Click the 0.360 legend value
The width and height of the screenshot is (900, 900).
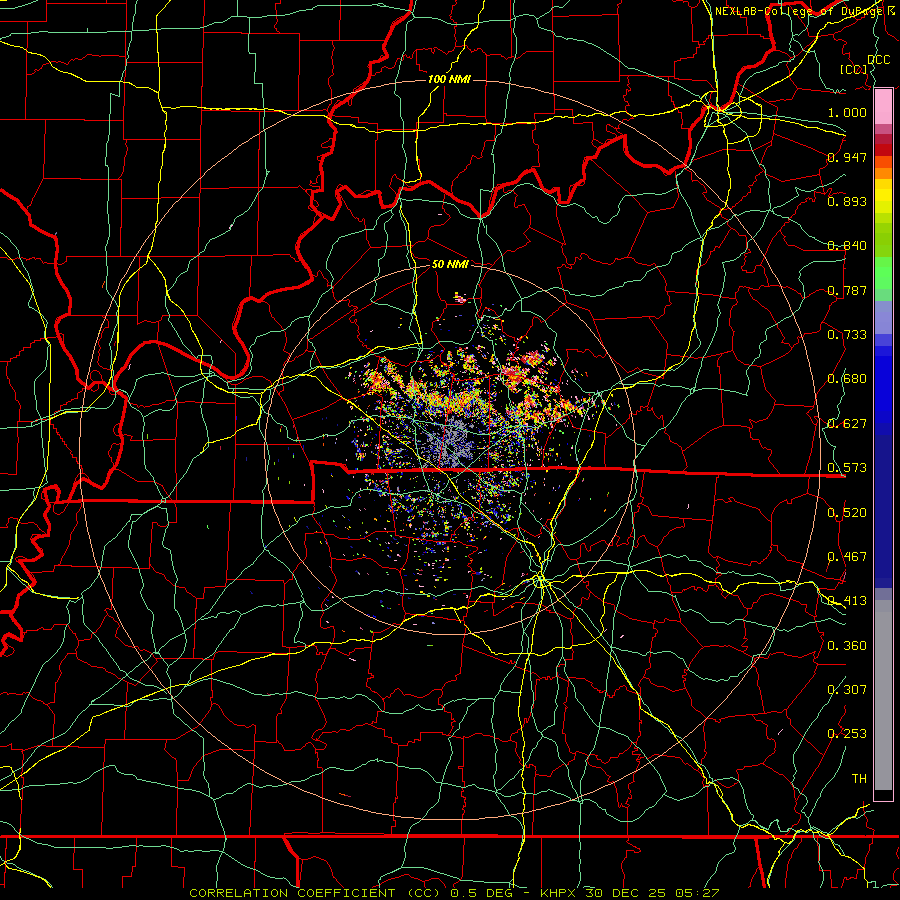pyautogui.click(x=847, y=646)
